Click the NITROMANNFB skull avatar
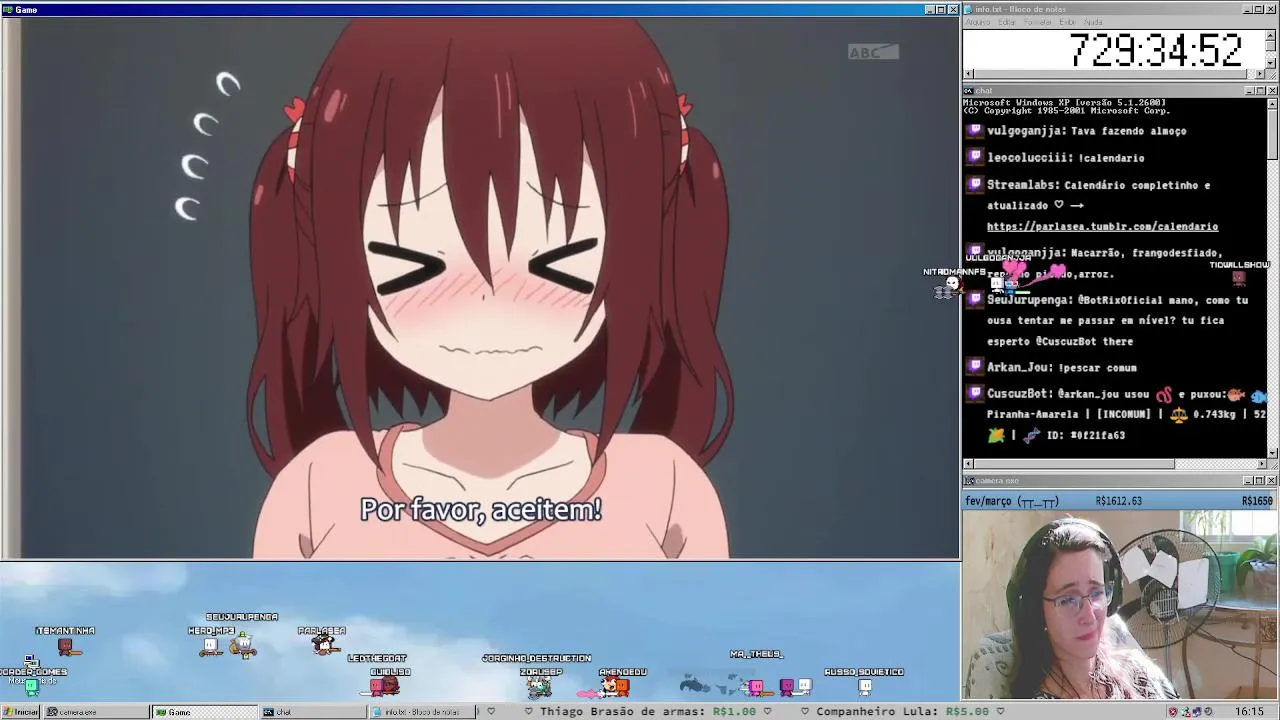Screen dimensions: 1280x720 [x=952, y=286]
